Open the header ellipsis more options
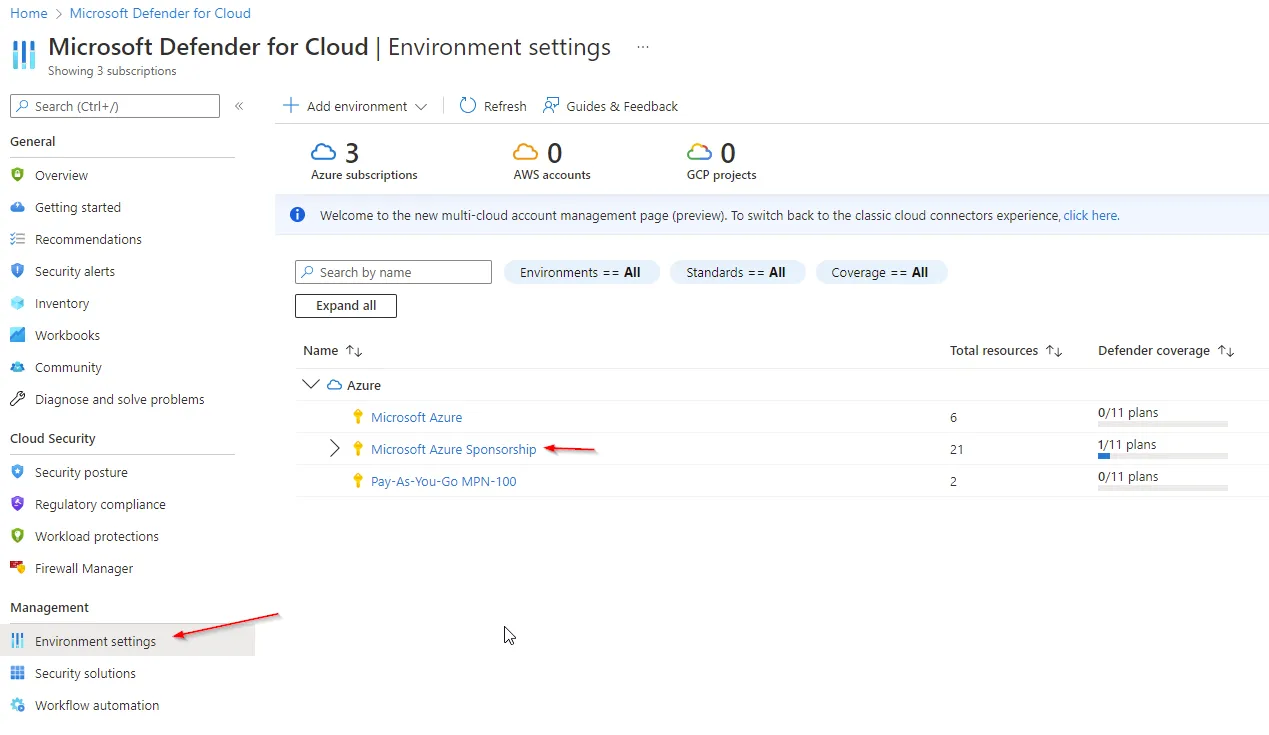1269x735 pixels. tap(643, 47)
